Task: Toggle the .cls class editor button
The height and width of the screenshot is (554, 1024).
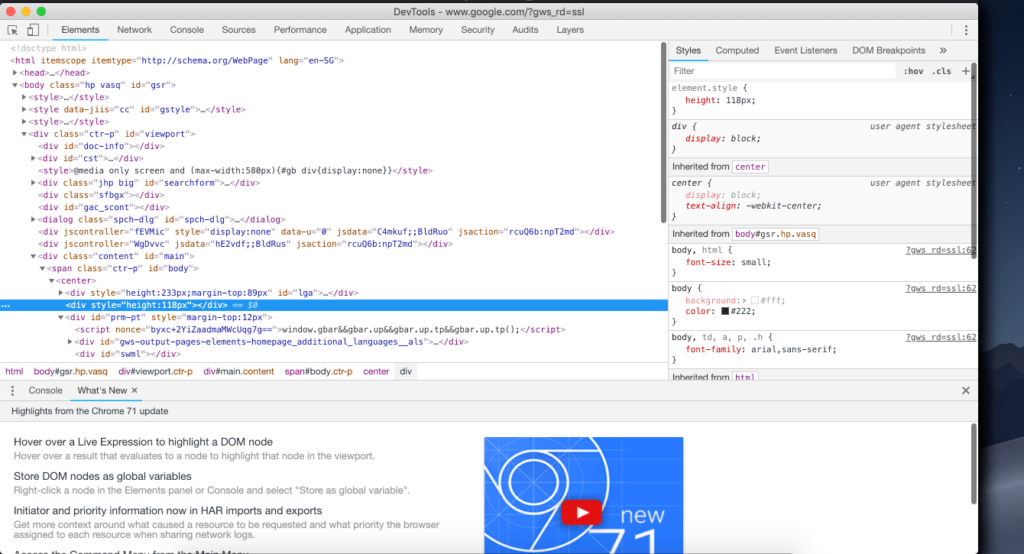Action: pos(941,71)
